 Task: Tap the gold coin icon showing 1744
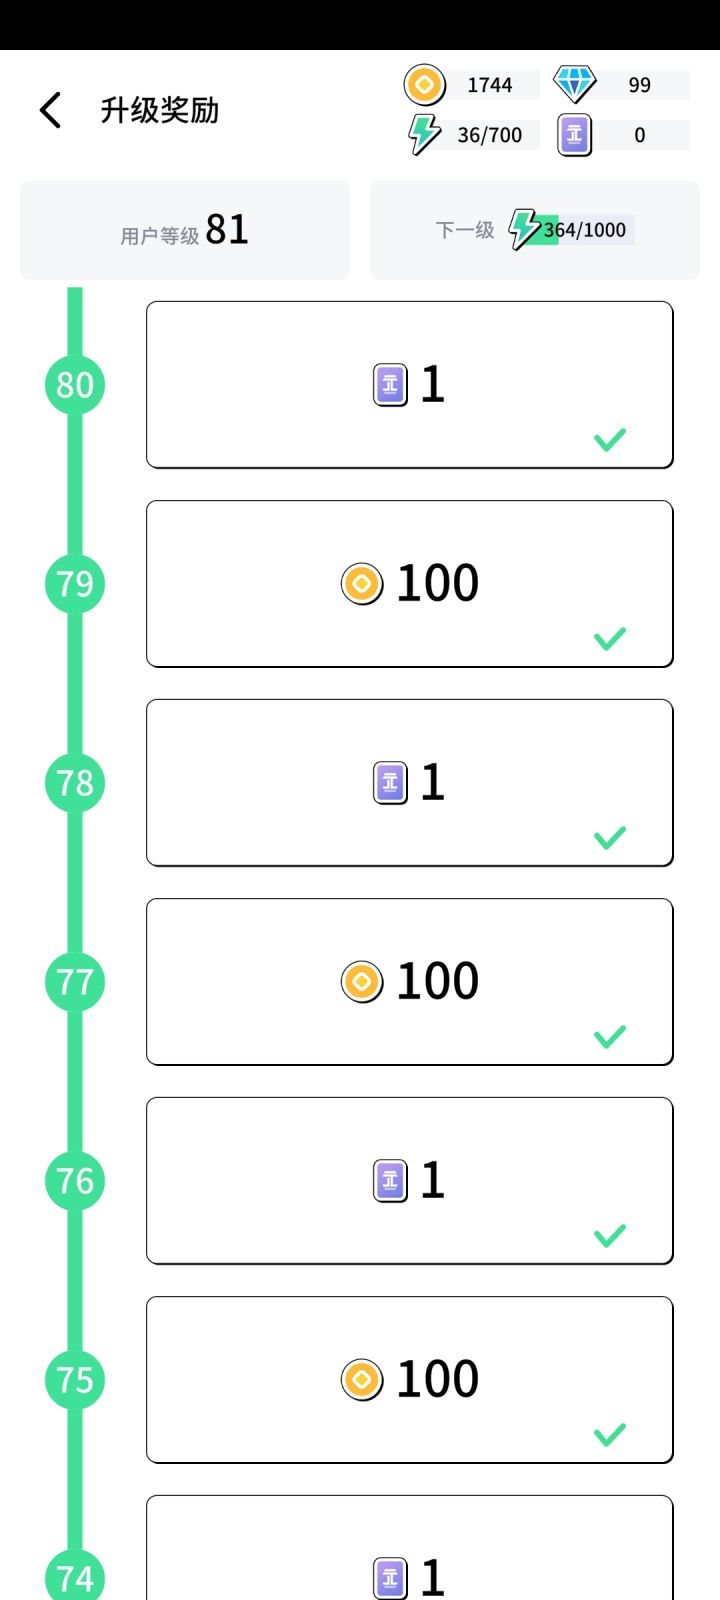coord(424,85)
